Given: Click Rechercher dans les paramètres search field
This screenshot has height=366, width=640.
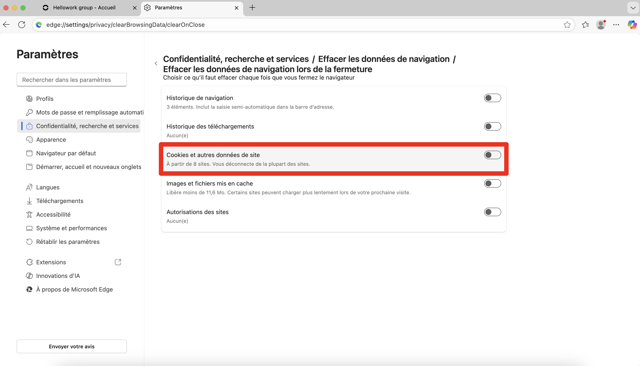Looking at the screenshot, I should click(71, 80).
